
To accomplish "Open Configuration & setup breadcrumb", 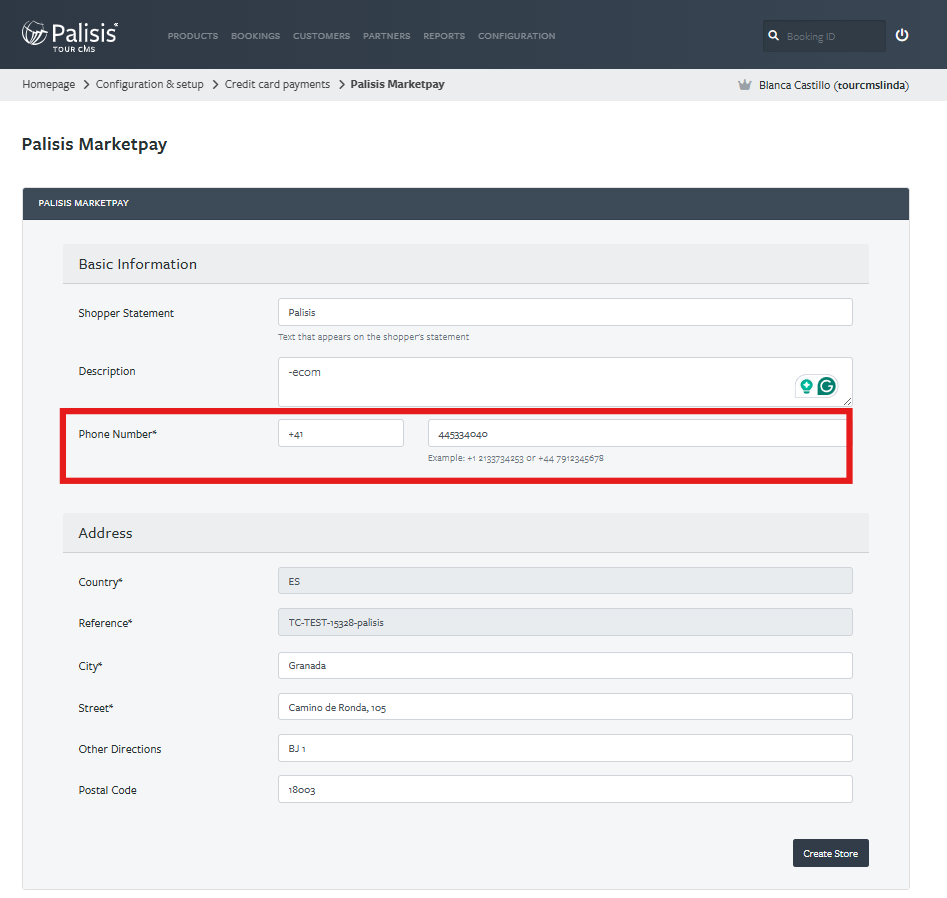I will point(149,84).
